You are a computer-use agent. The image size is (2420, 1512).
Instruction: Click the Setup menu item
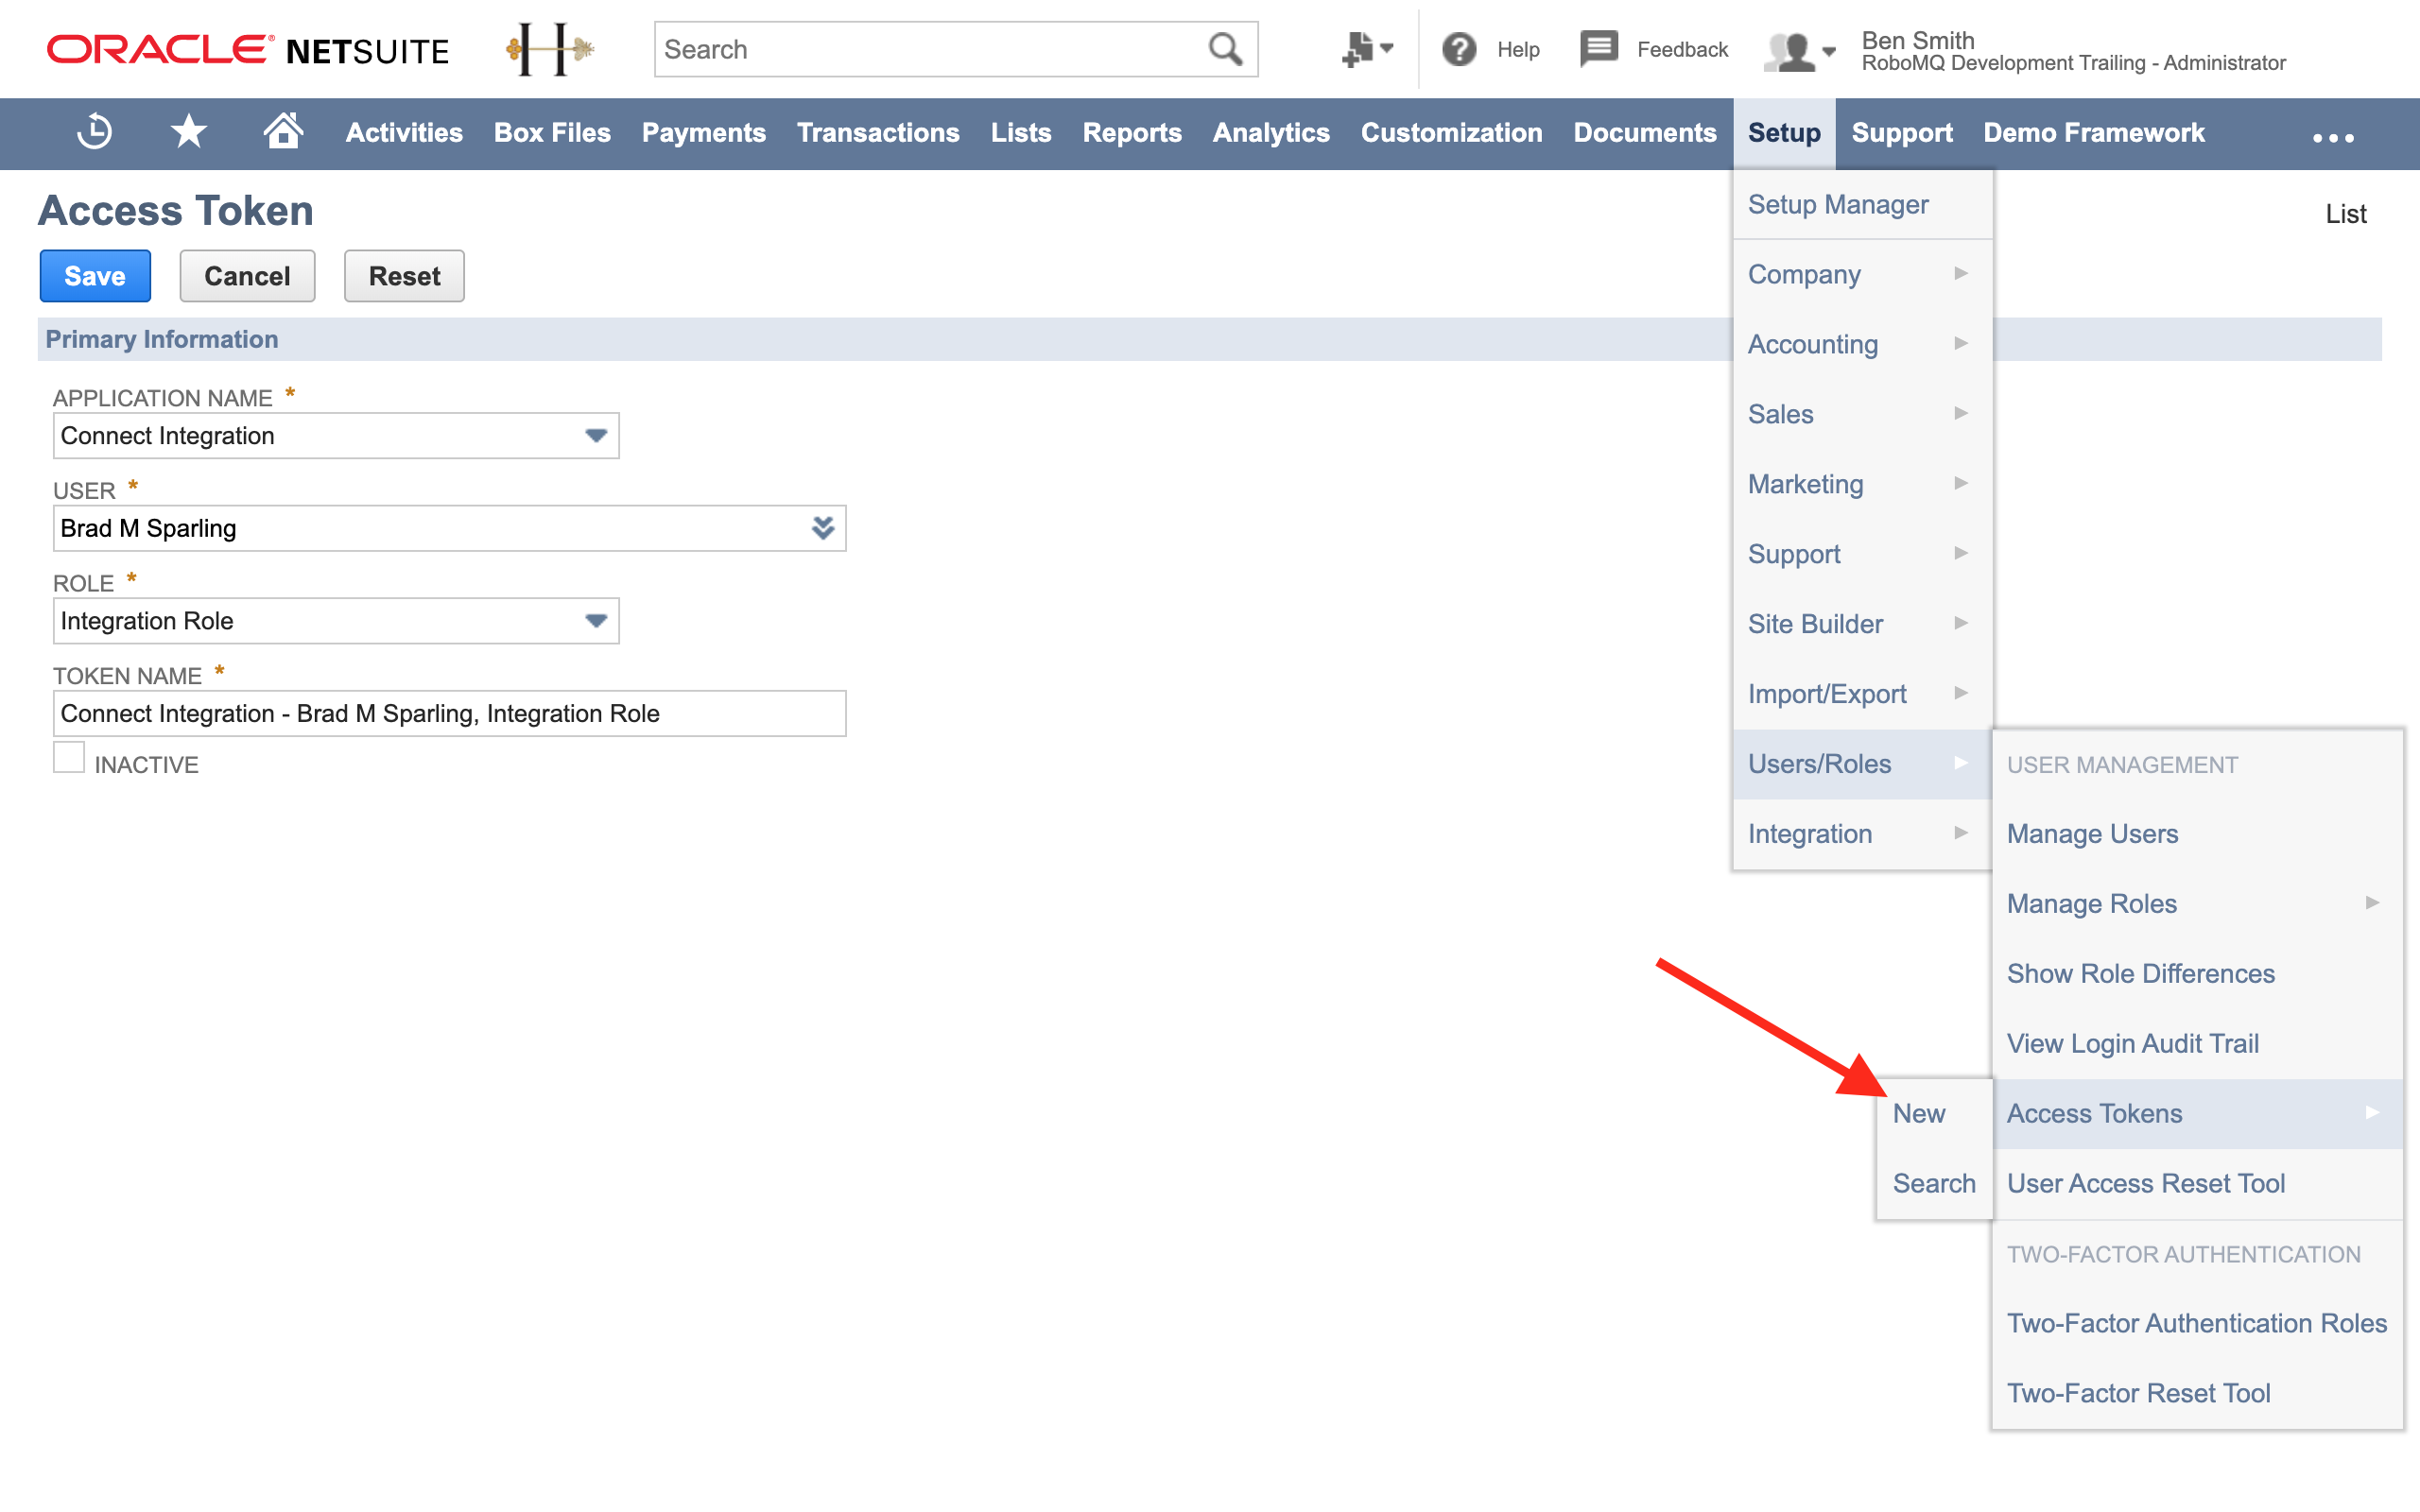(1782, 130)
